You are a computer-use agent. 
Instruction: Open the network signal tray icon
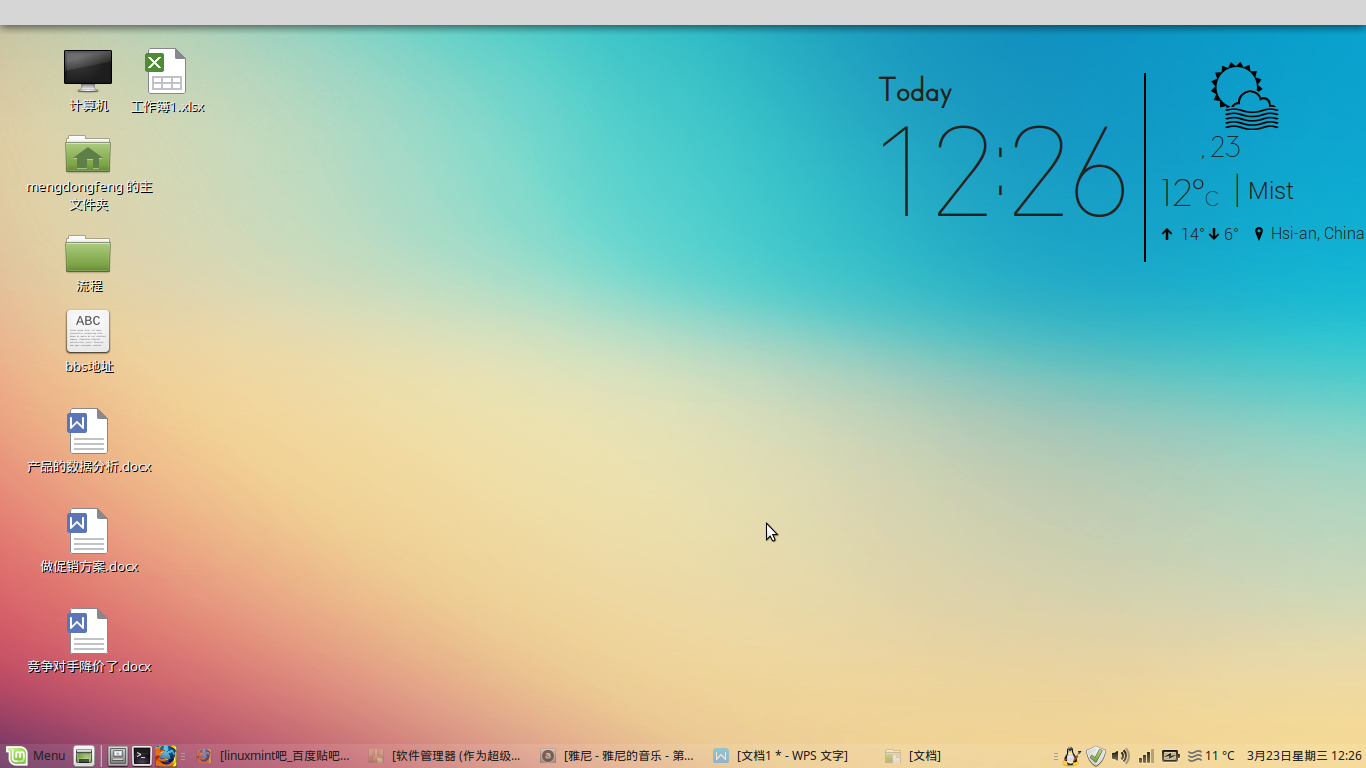click(x=1146, y=756)
